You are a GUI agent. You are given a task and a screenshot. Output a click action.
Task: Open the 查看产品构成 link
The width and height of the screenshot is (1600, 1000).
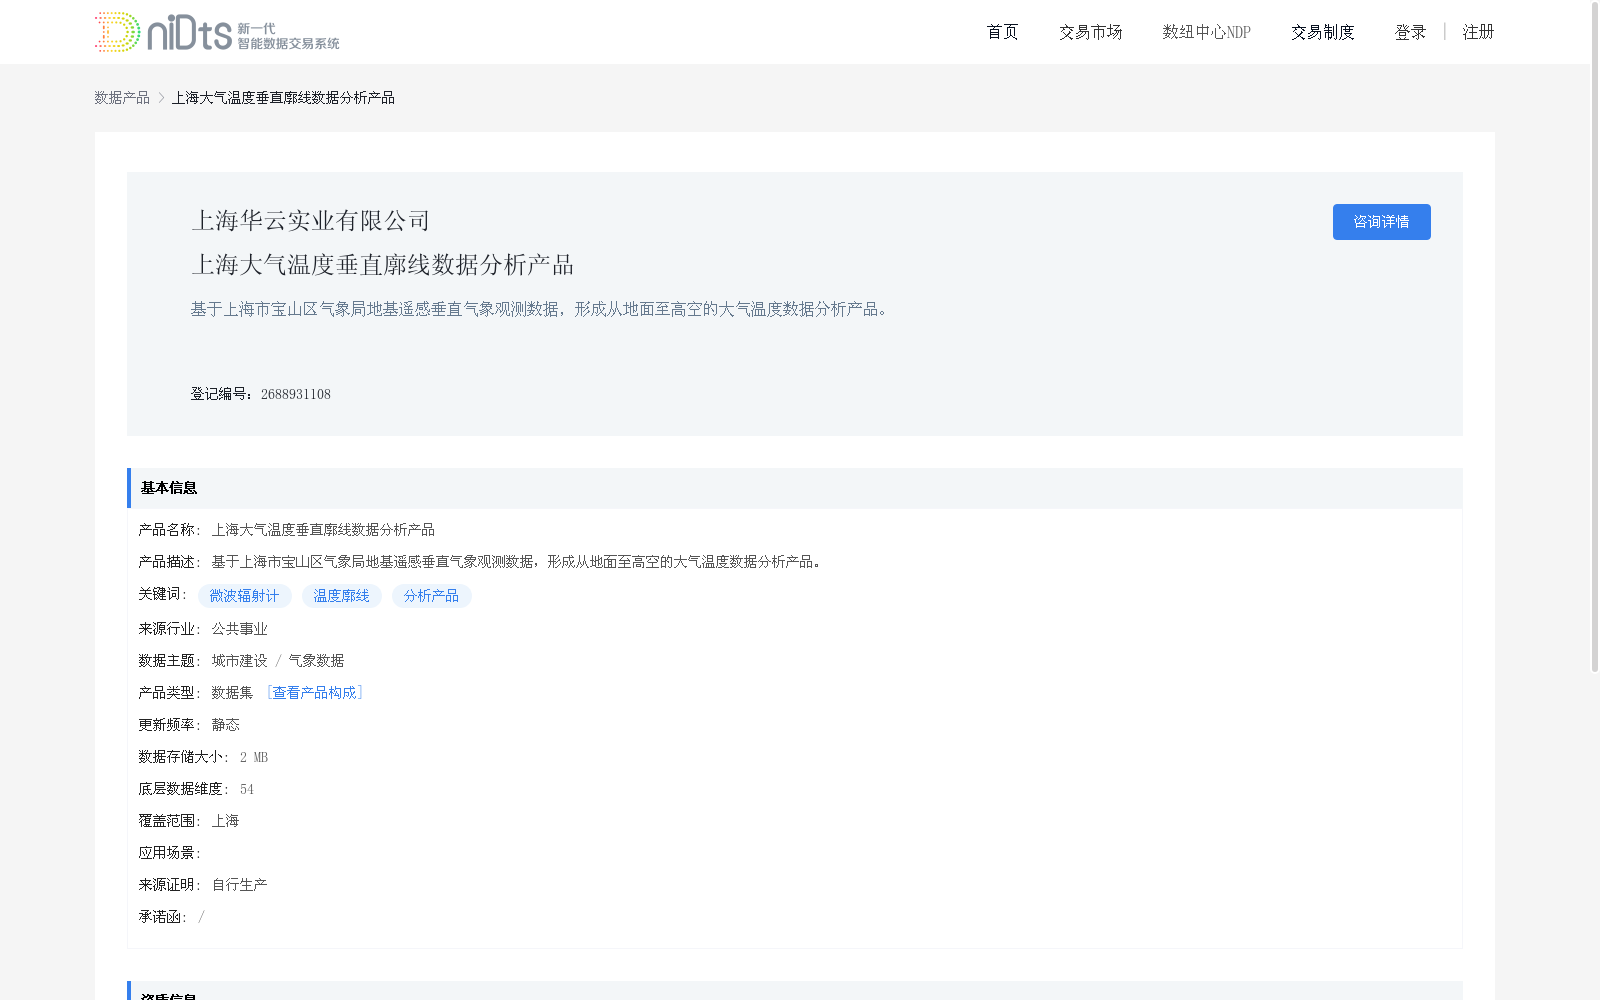(x=314, y=692)
